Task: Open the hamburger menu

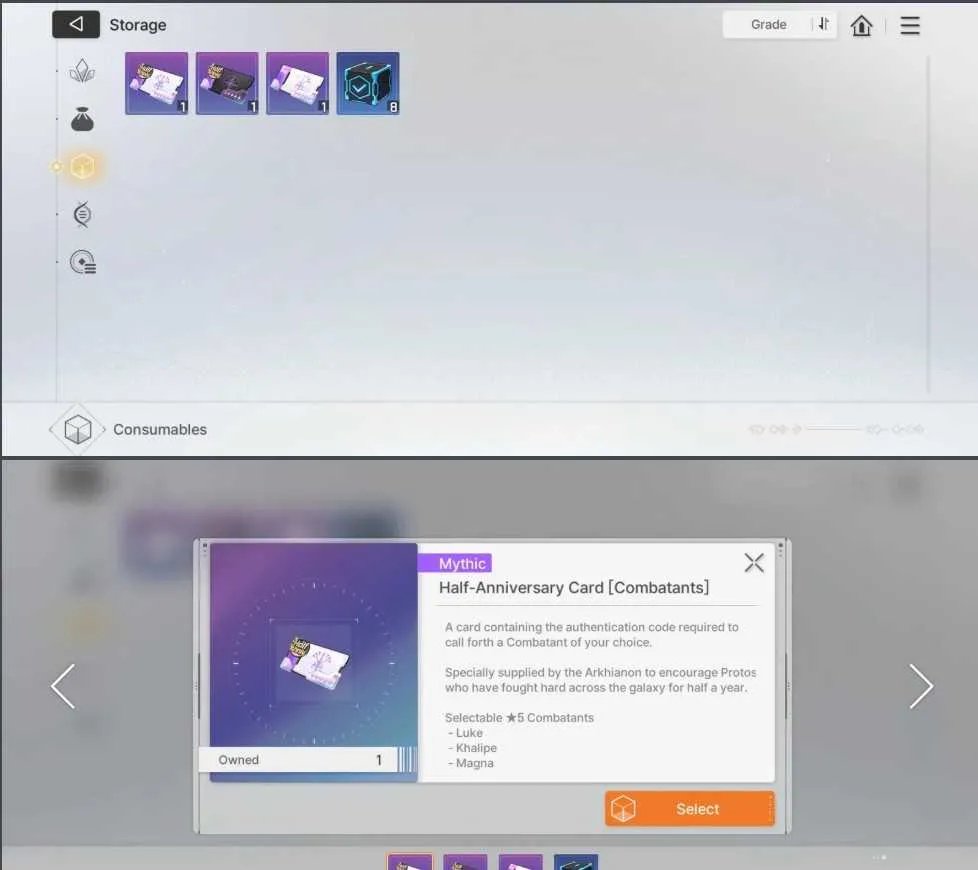Action: (910, 25)
